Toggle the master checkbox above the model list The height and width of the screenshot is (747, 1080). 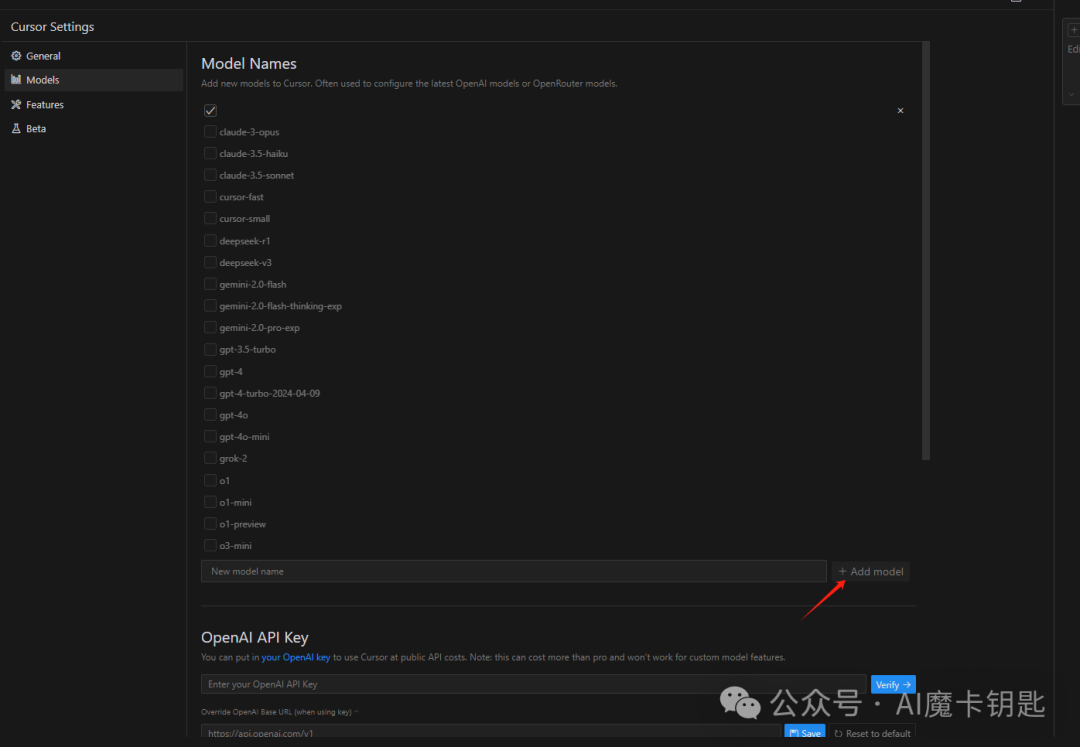pos(210,110)
